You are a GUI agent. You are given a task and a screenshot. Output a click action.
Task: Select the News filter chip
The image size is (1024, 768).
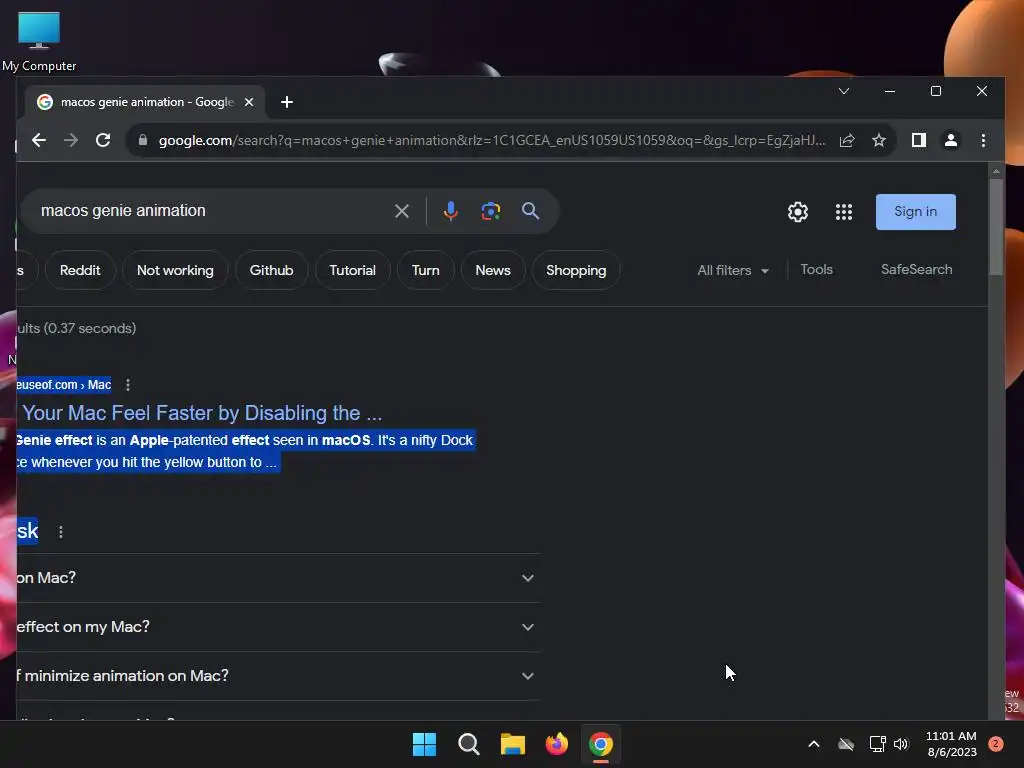pos(493,270)
